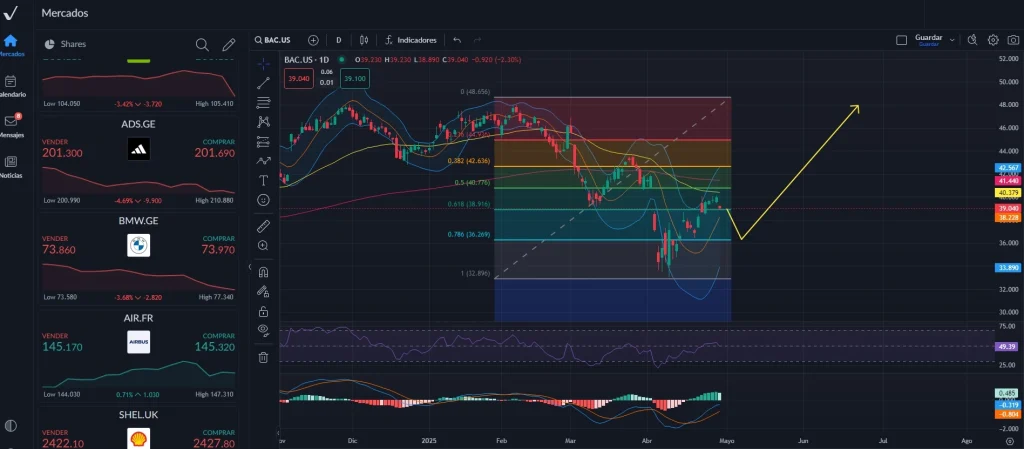
Task: Click the layout square icon beside Guardar
Action: 902,40
